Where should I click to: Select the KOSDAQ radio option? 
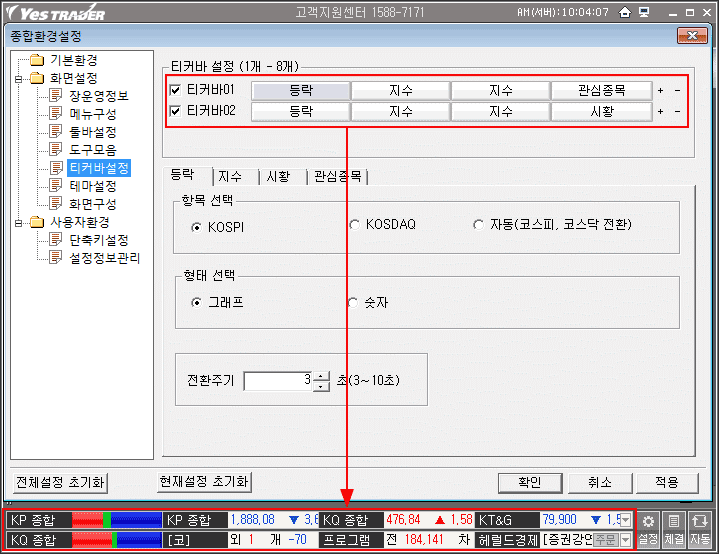(x=354, y=225)
